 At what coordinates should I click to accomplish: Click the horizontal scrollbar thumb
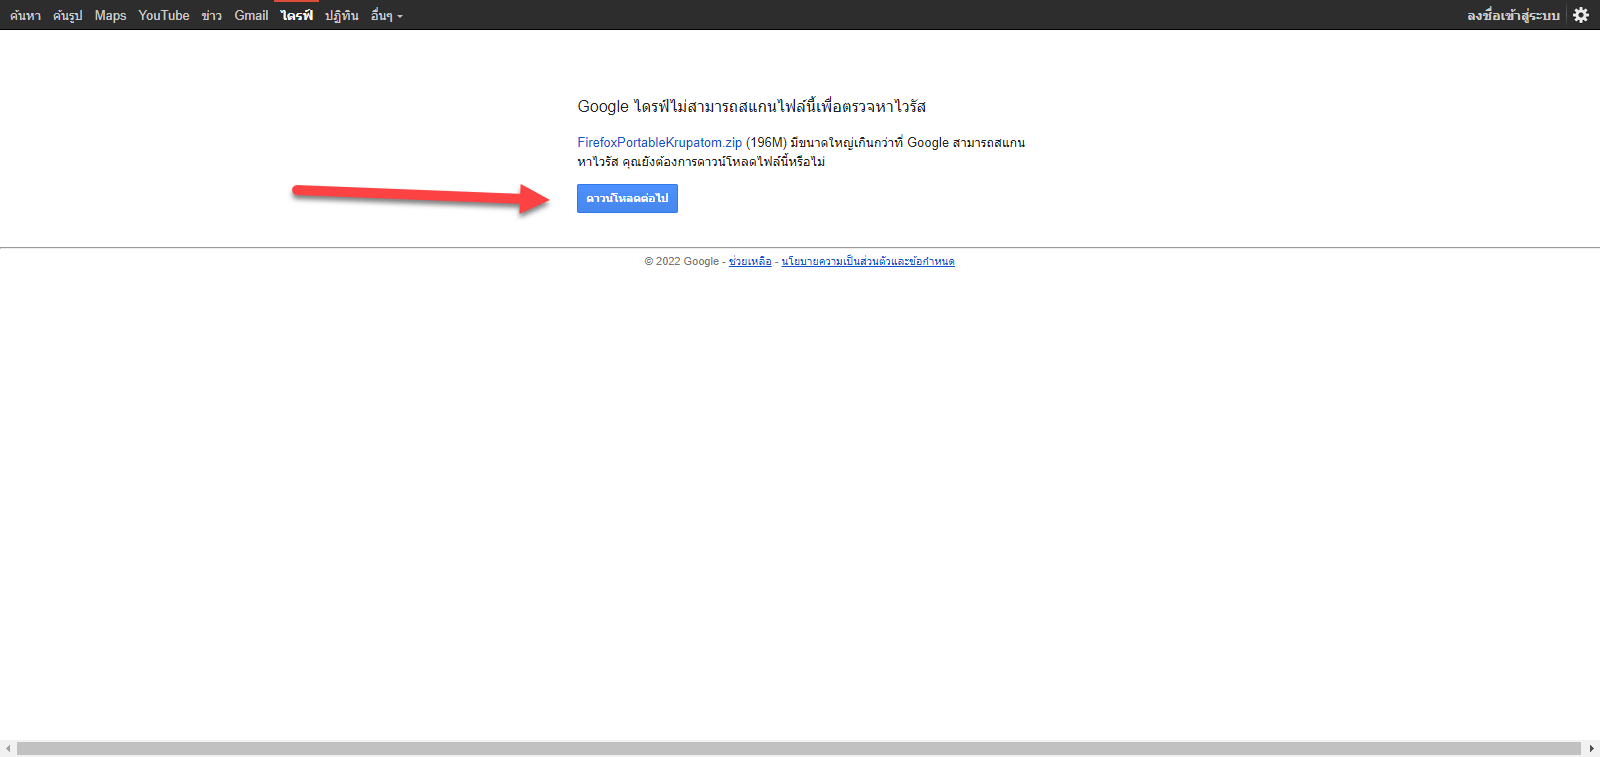pos(799,748)
